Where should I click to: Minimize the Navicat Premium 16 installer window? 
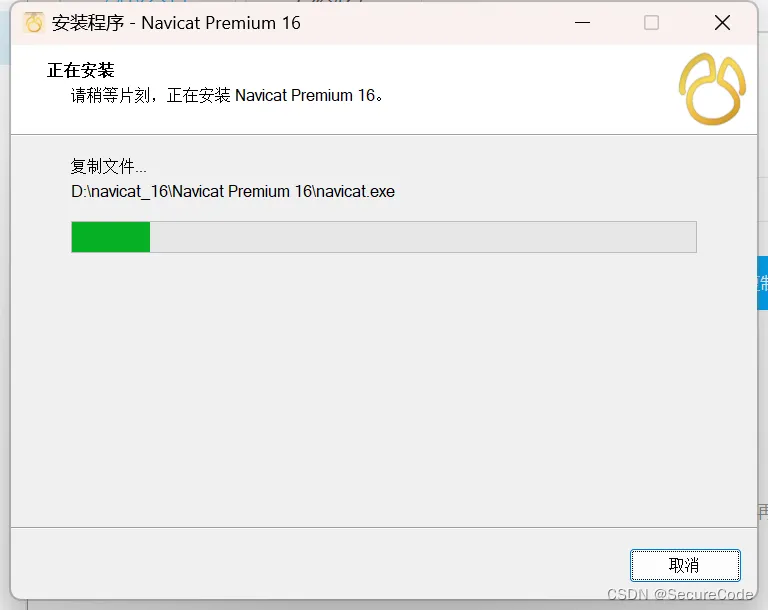click(x=582, y=23)
